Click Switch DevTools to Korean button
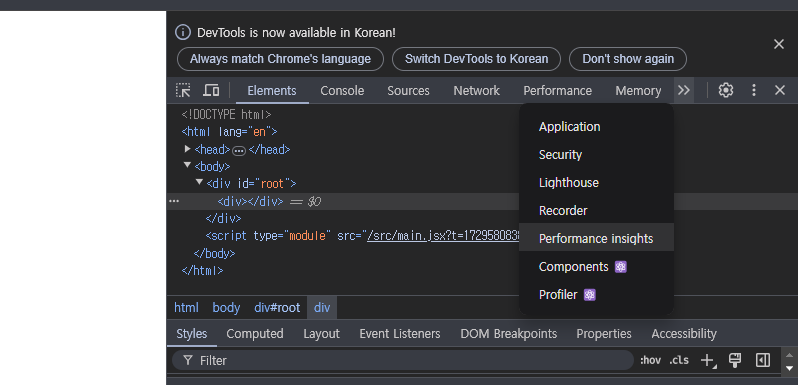 pyautogui.click(x=476, y=59)
